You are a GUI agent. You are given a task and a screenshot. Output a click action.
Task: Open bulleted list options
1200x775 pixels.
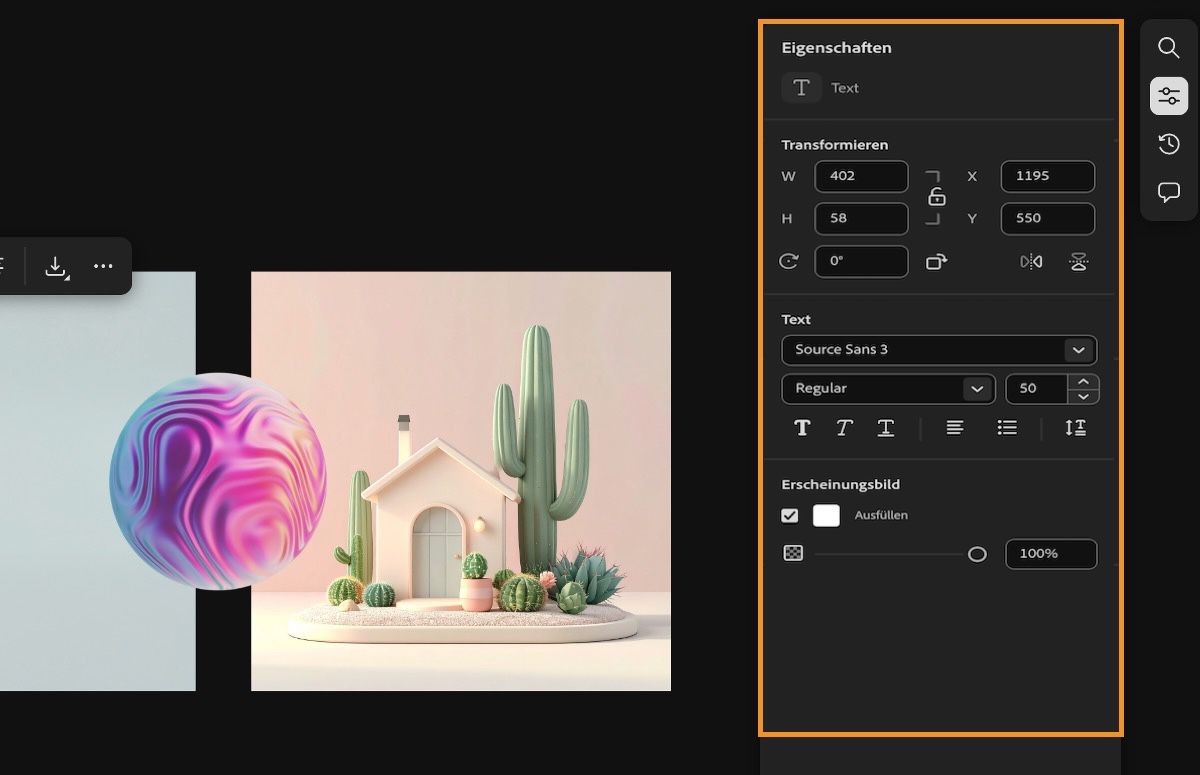click(x=1007, y=427)
